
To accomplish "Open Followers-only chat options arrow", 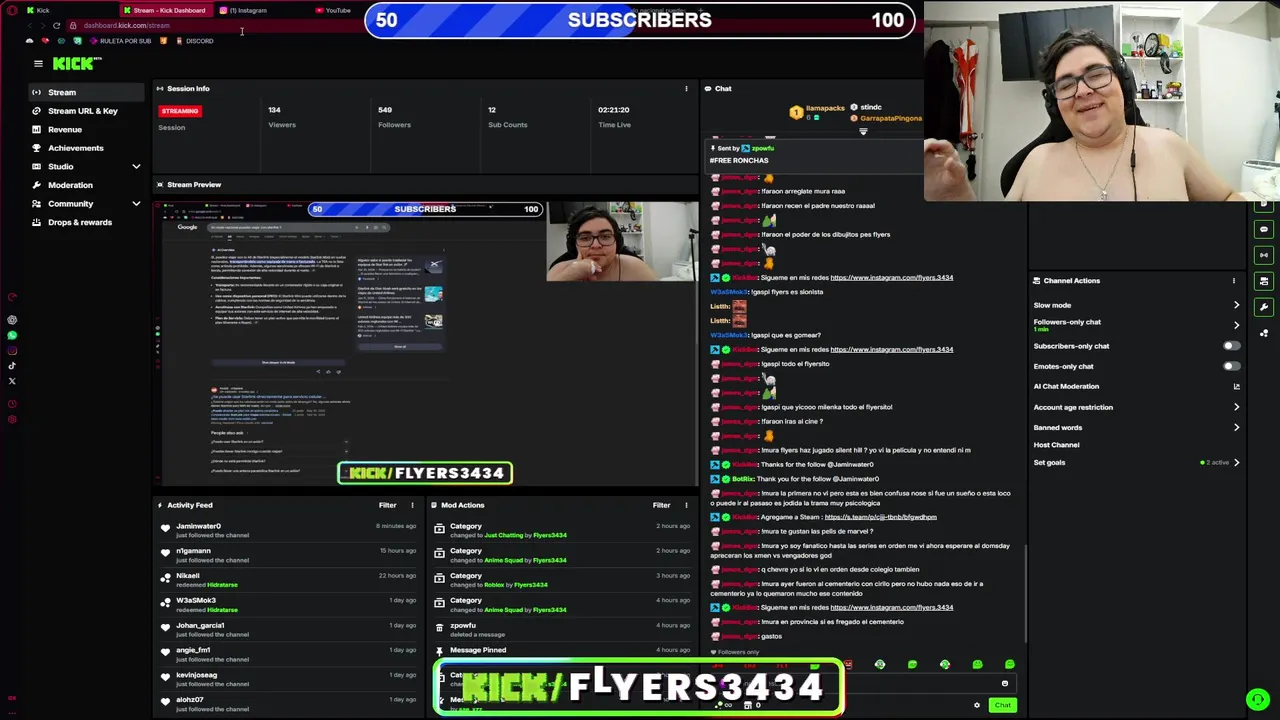I will point(1236,325).
